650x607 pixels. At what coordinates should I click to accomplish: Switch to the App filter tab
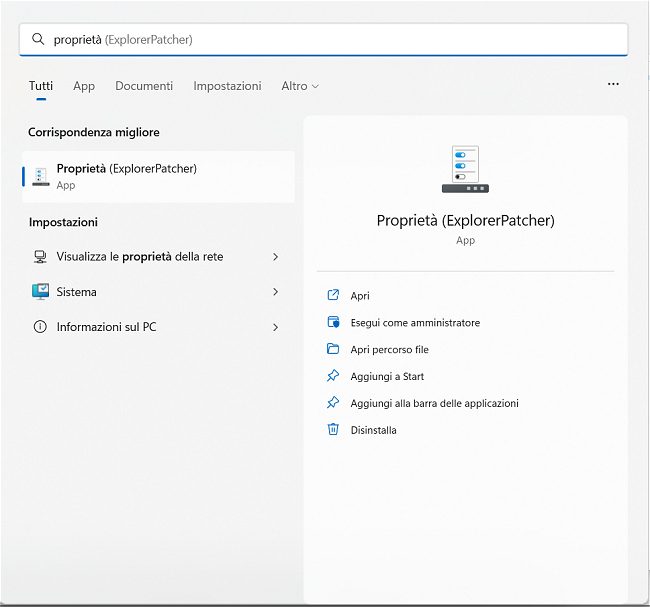coord(84,86)
